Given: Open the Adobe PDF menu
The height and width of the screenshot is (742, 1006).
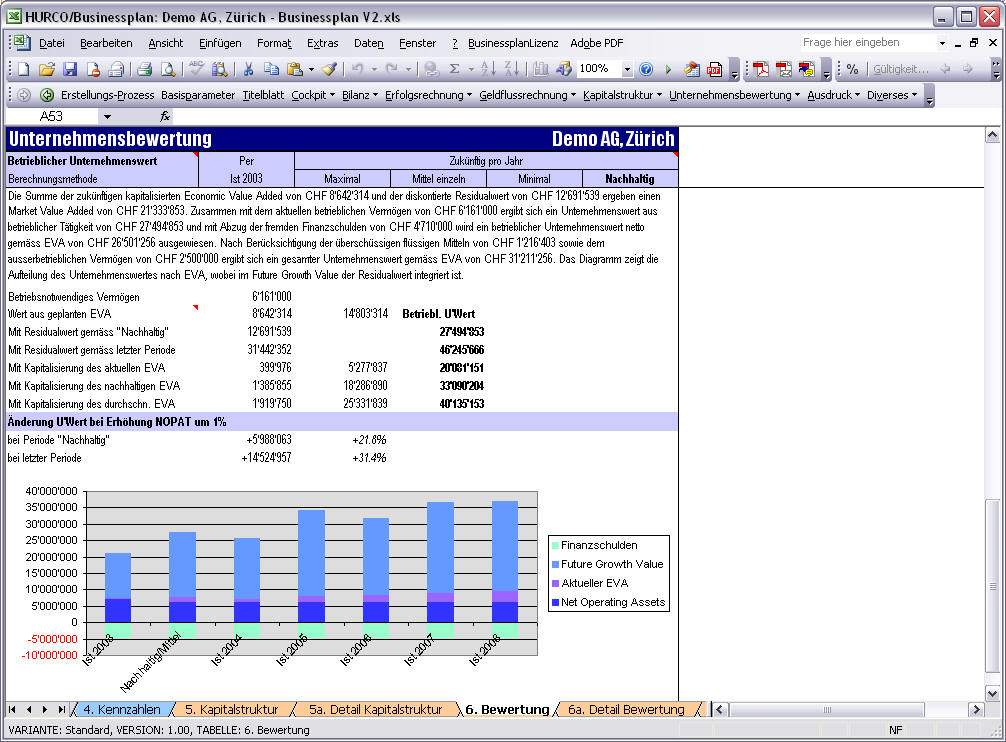Looking at the screenshot, I should [x=597, y=43].
